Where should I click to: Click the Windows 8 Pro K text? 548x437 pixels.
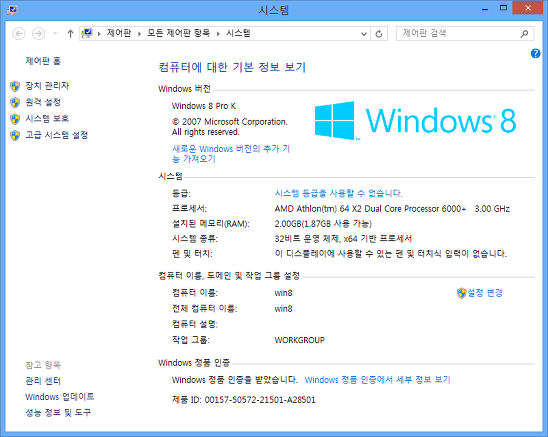[204, 106]
